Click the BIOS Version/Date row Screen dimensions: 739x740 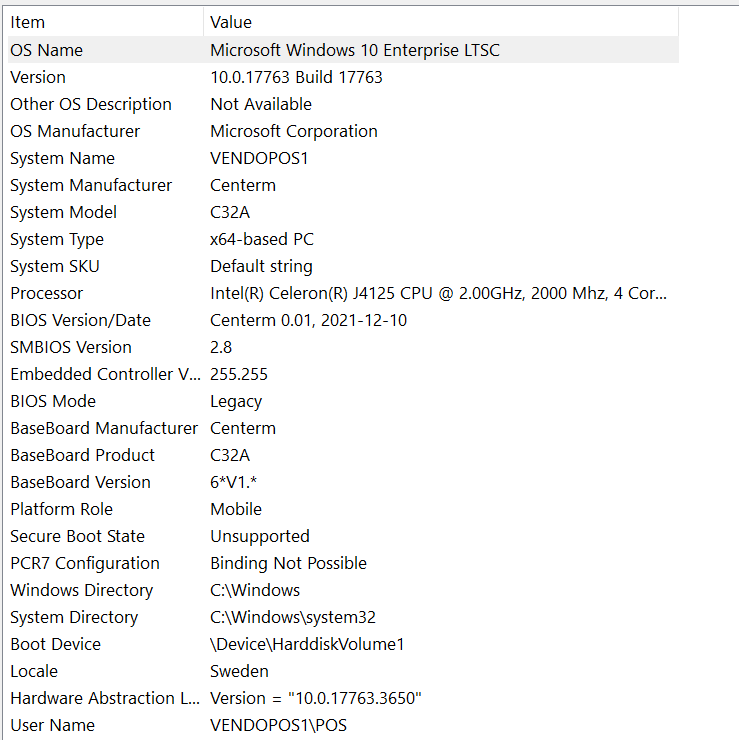coord(80,320)
